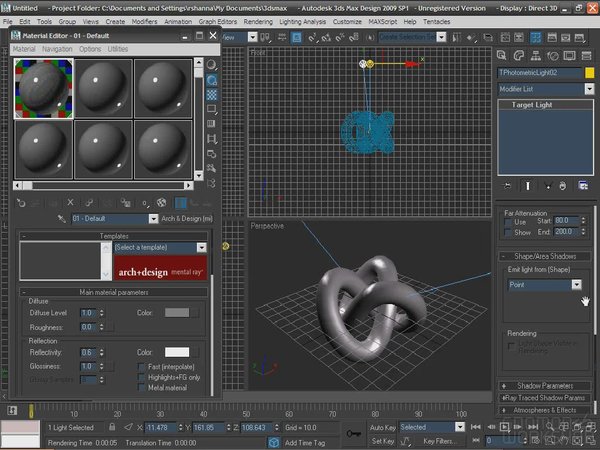The width and height of the screenshot is (600, 450).
Task: Click the Diffuse Color swatch
Action: click(x=177, y=313)
